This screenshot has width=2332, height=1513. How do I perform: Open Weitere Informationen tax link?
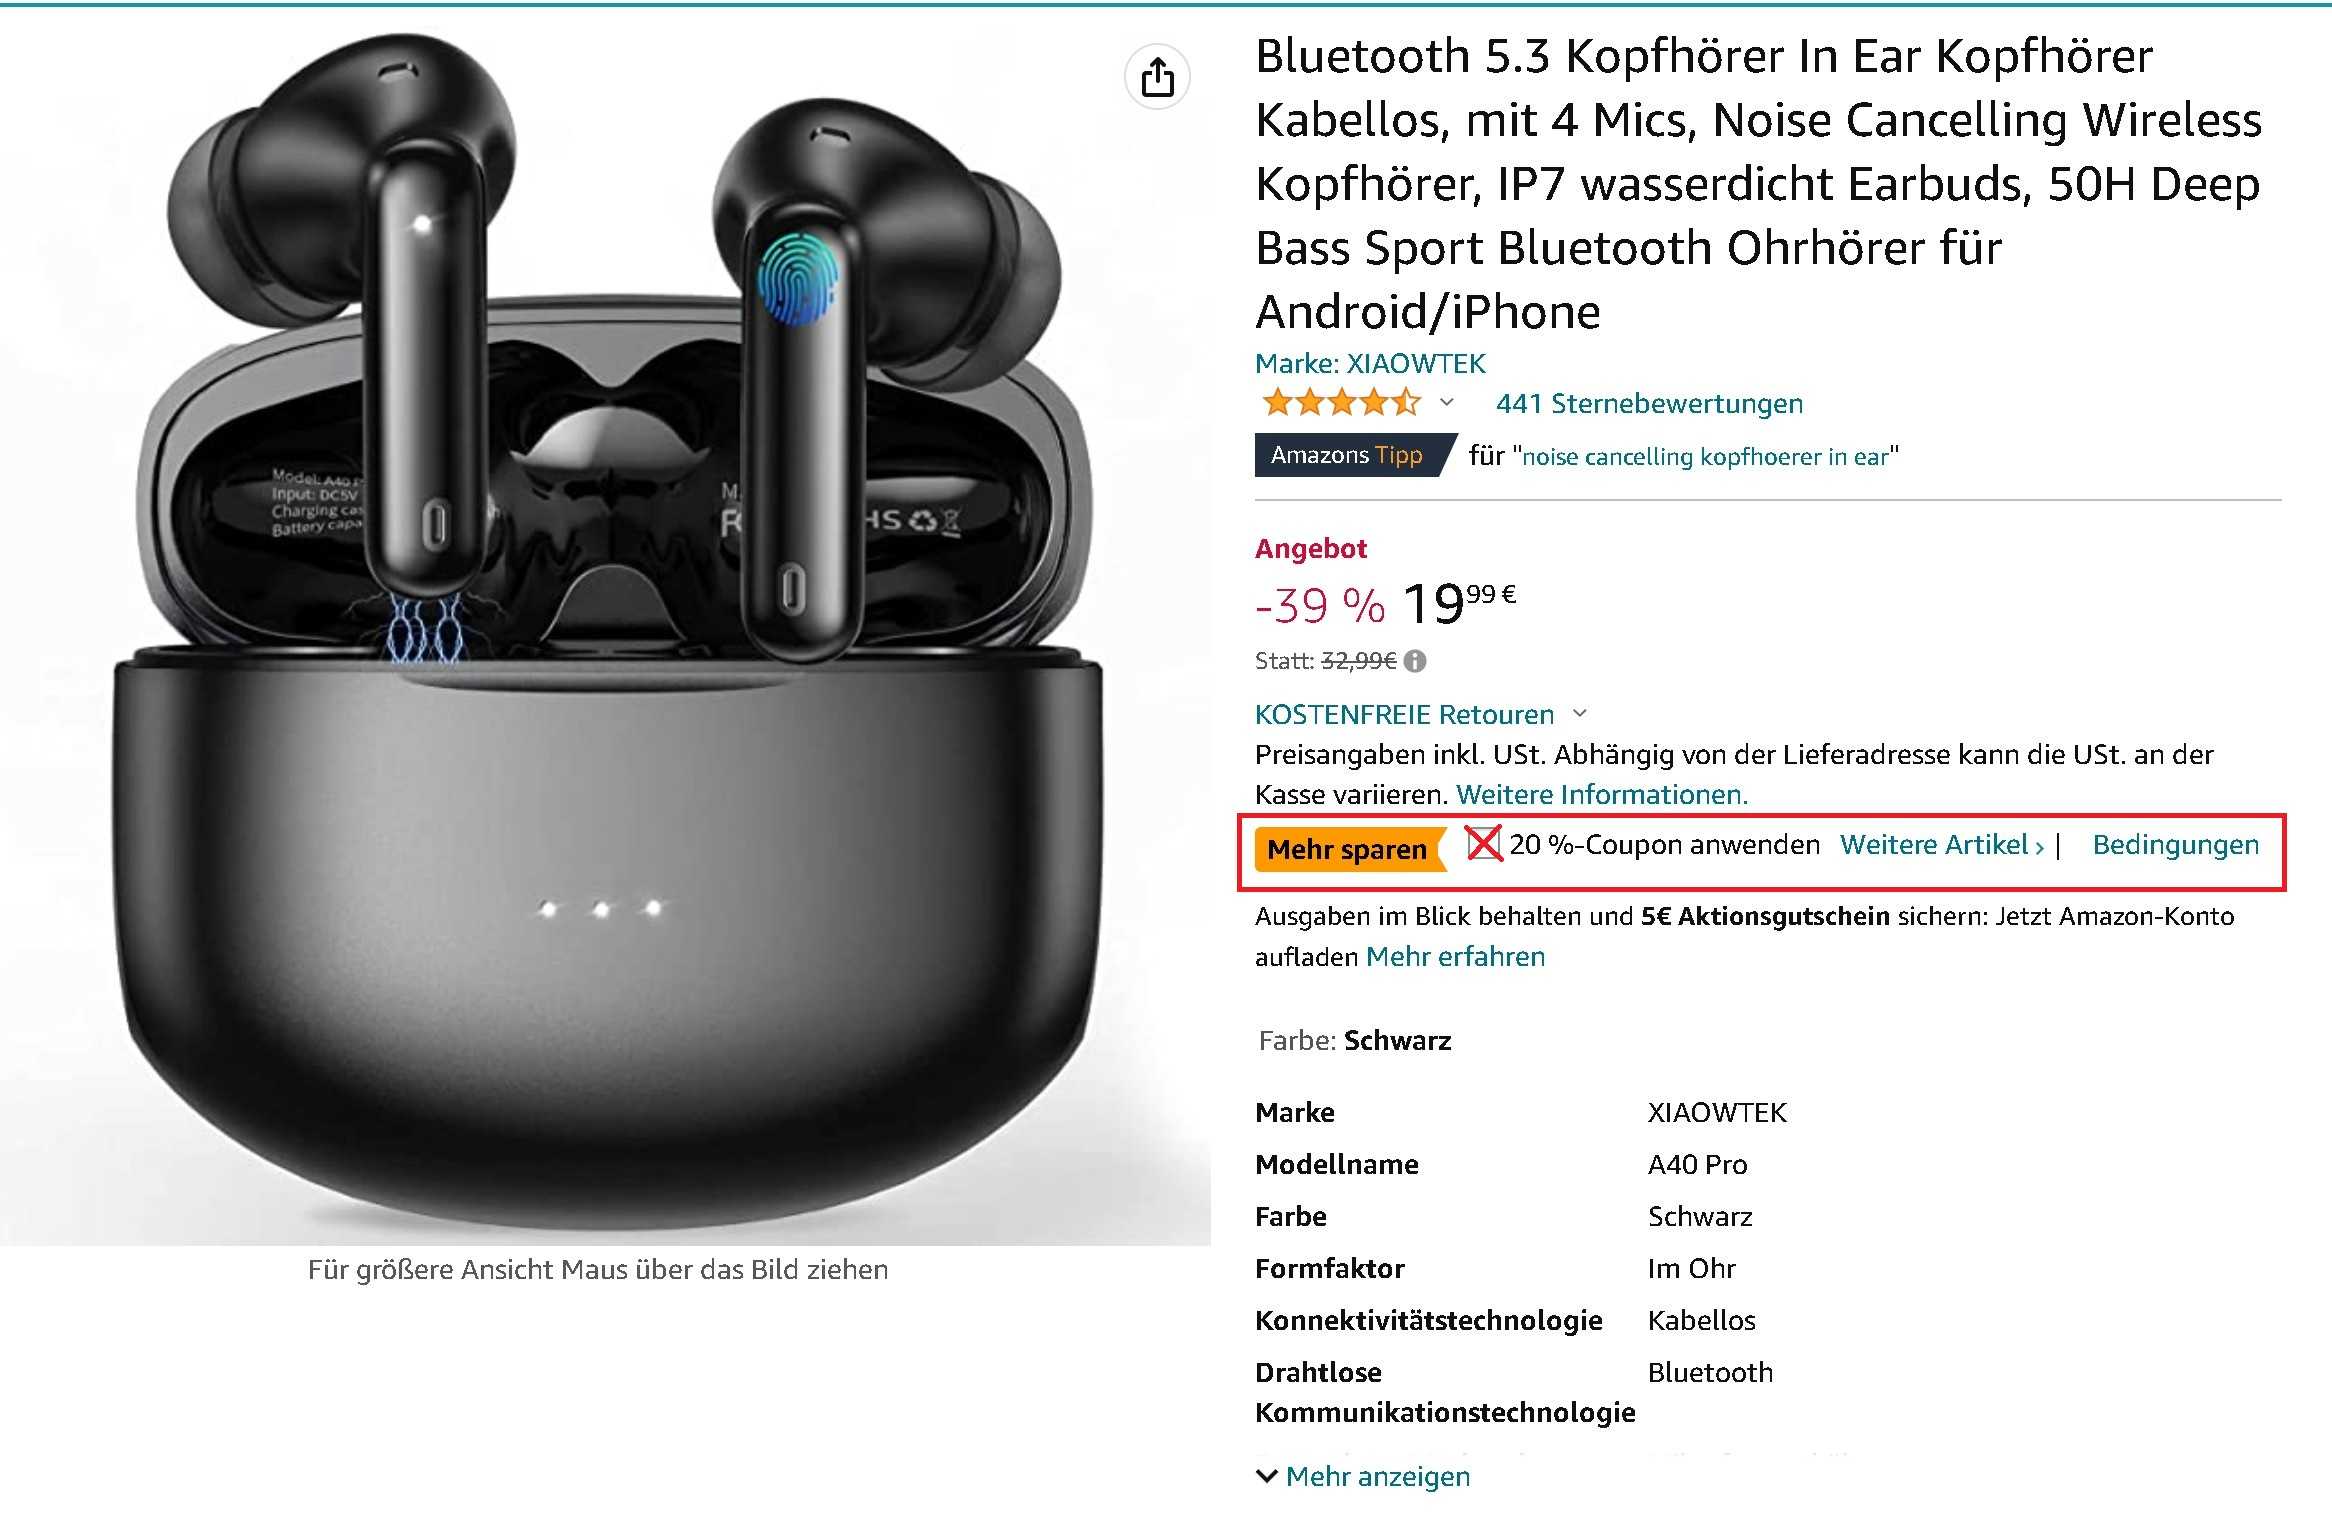tap(1602, 794)
